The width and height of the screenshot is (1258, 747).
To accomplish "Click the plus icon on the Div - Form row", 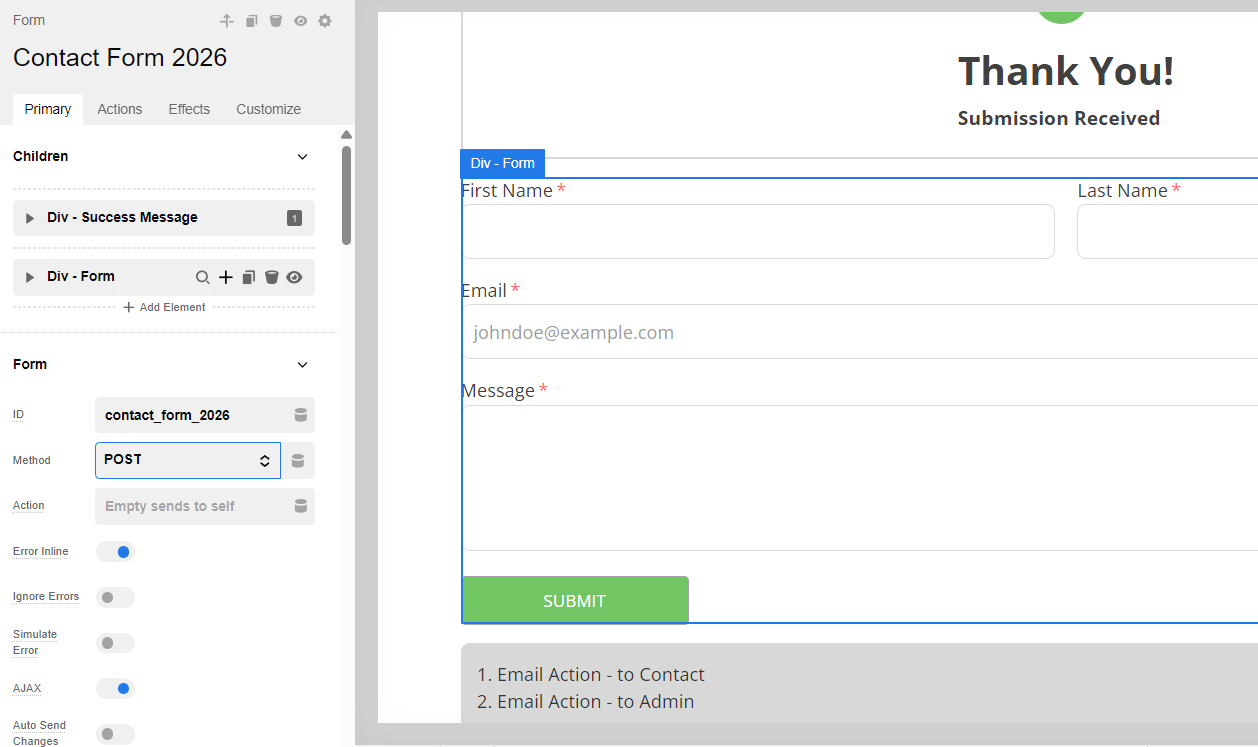I will [226, 277].
